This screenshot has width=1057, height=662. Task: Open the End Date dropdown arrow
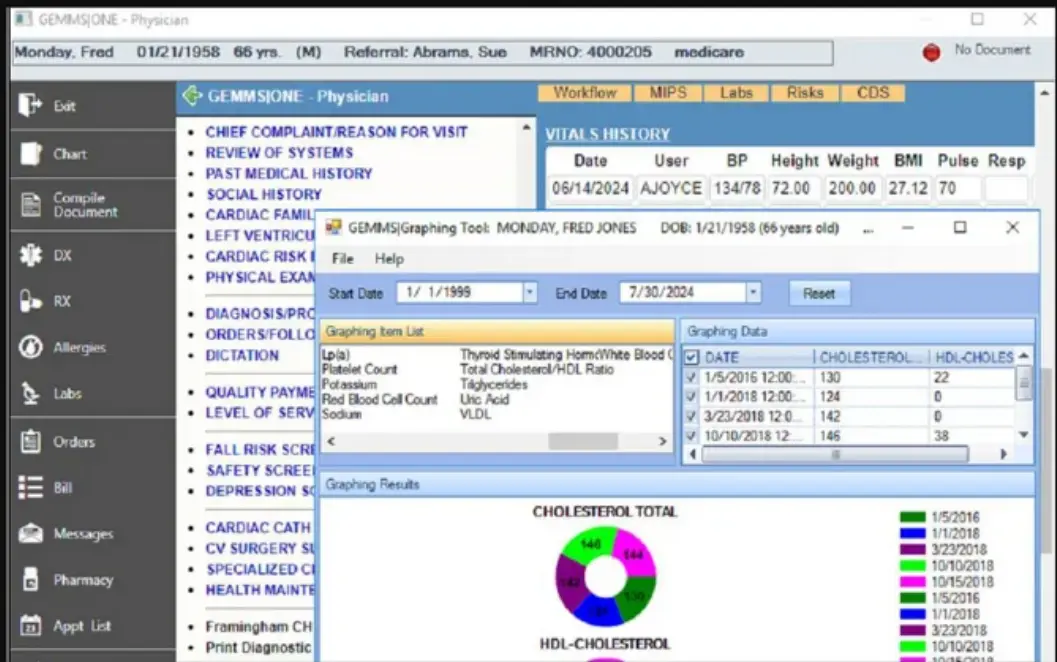click(x=754, y=293)
